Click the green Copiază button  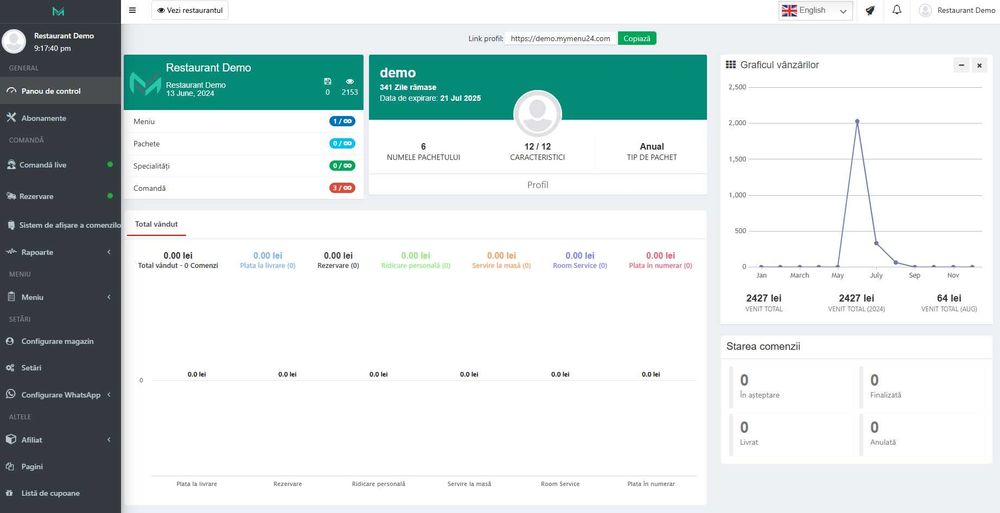click(636, 38)
